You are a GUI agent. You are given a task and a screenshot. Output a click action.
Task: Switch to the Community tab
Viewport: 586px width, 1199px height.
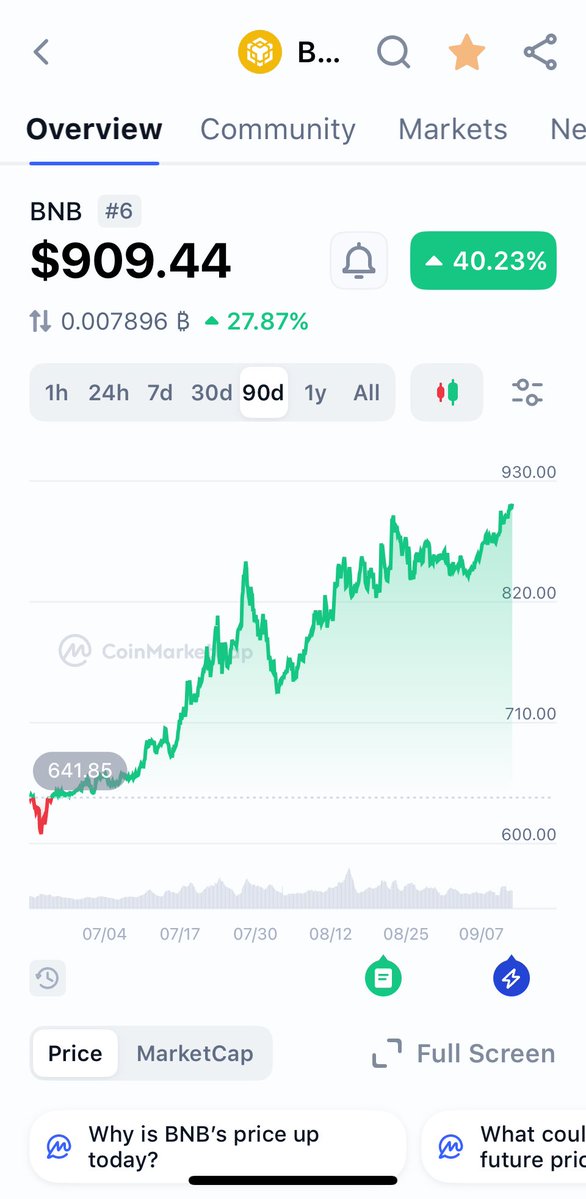click(278, 129)
